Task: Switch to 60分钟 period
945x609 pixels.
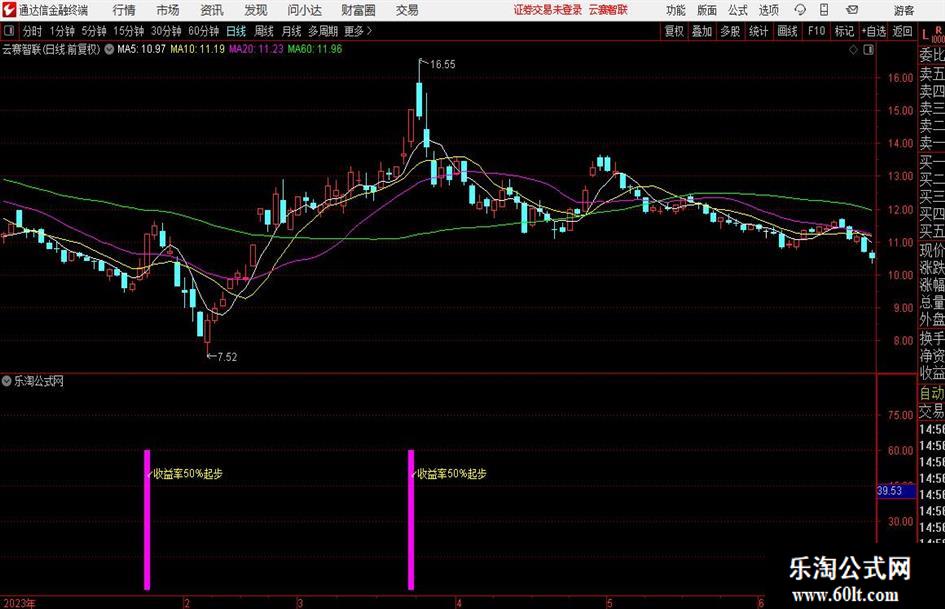Action: 203,31
